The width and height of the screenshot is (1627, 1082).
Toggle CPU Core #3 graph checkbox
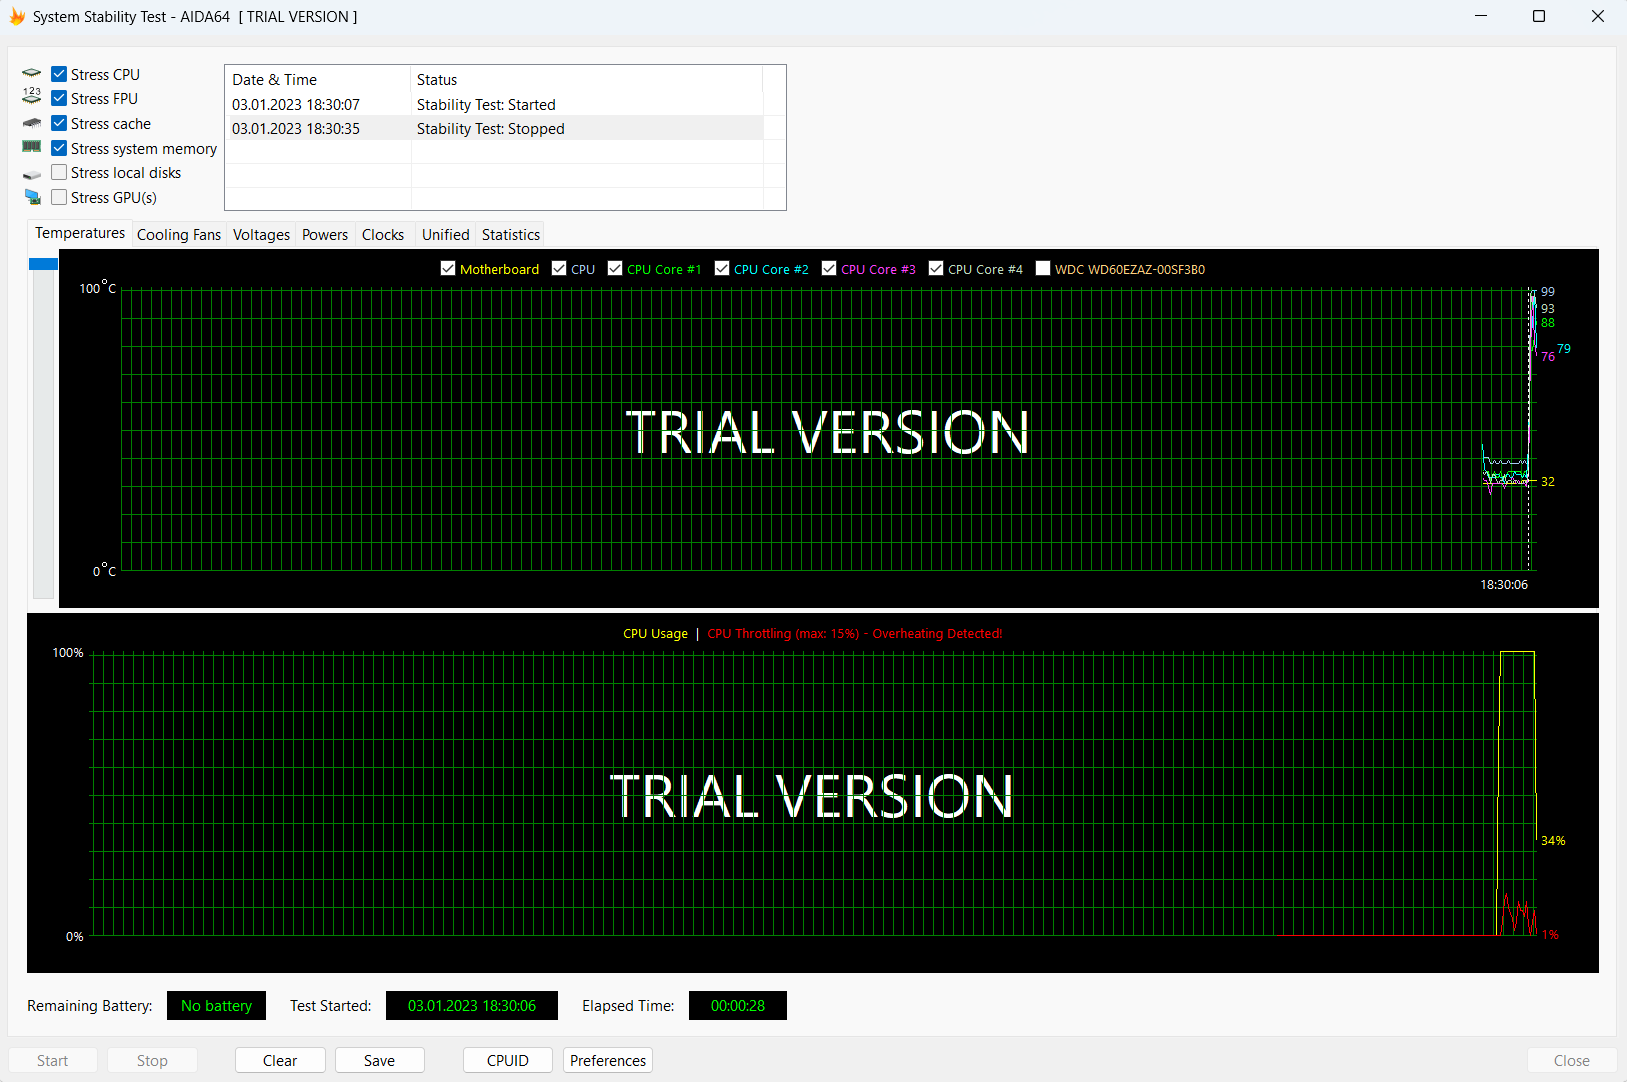click(829, 268)
